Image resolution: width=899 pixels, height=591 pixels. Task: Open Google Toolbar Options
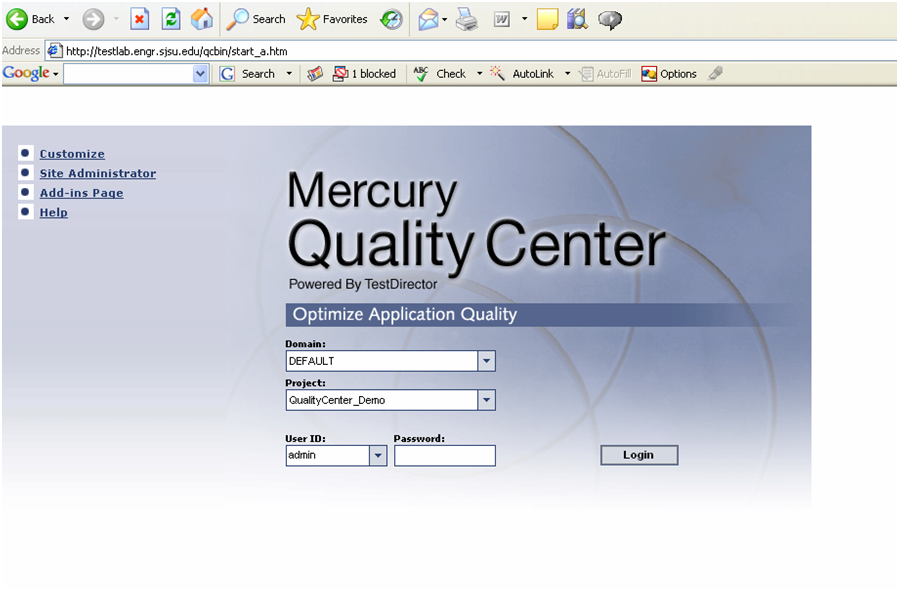pyautogui.click(x=668, y=73)
